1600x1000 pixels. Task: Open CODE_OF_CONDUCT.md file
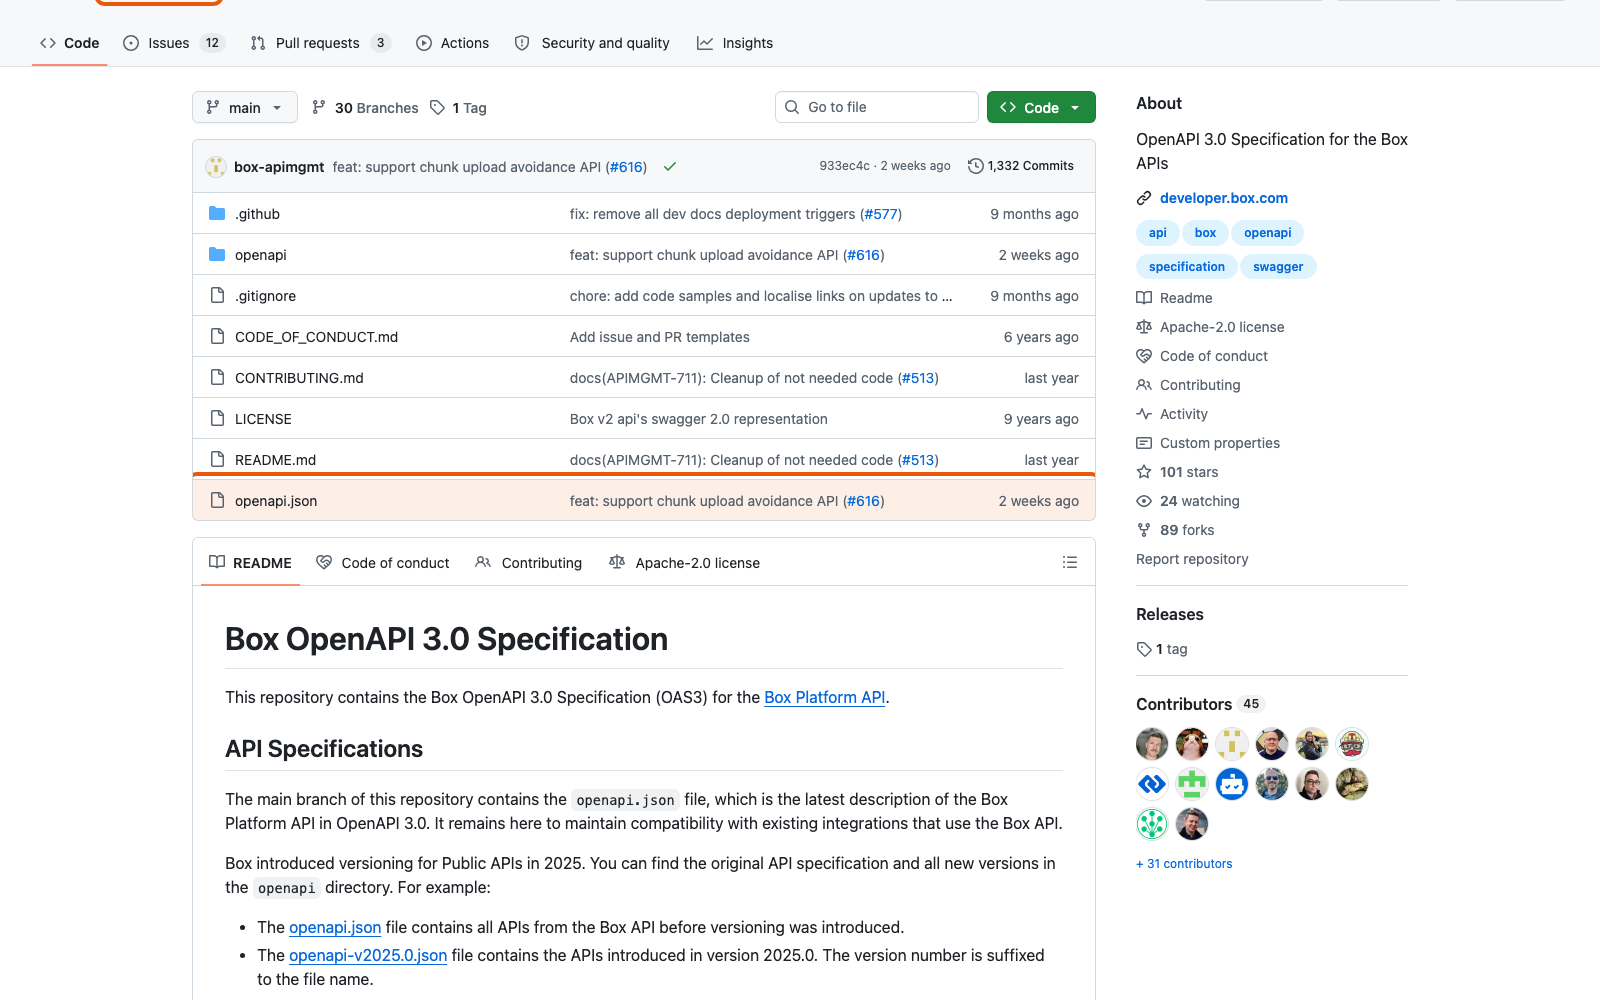click(x=316, y=337)
